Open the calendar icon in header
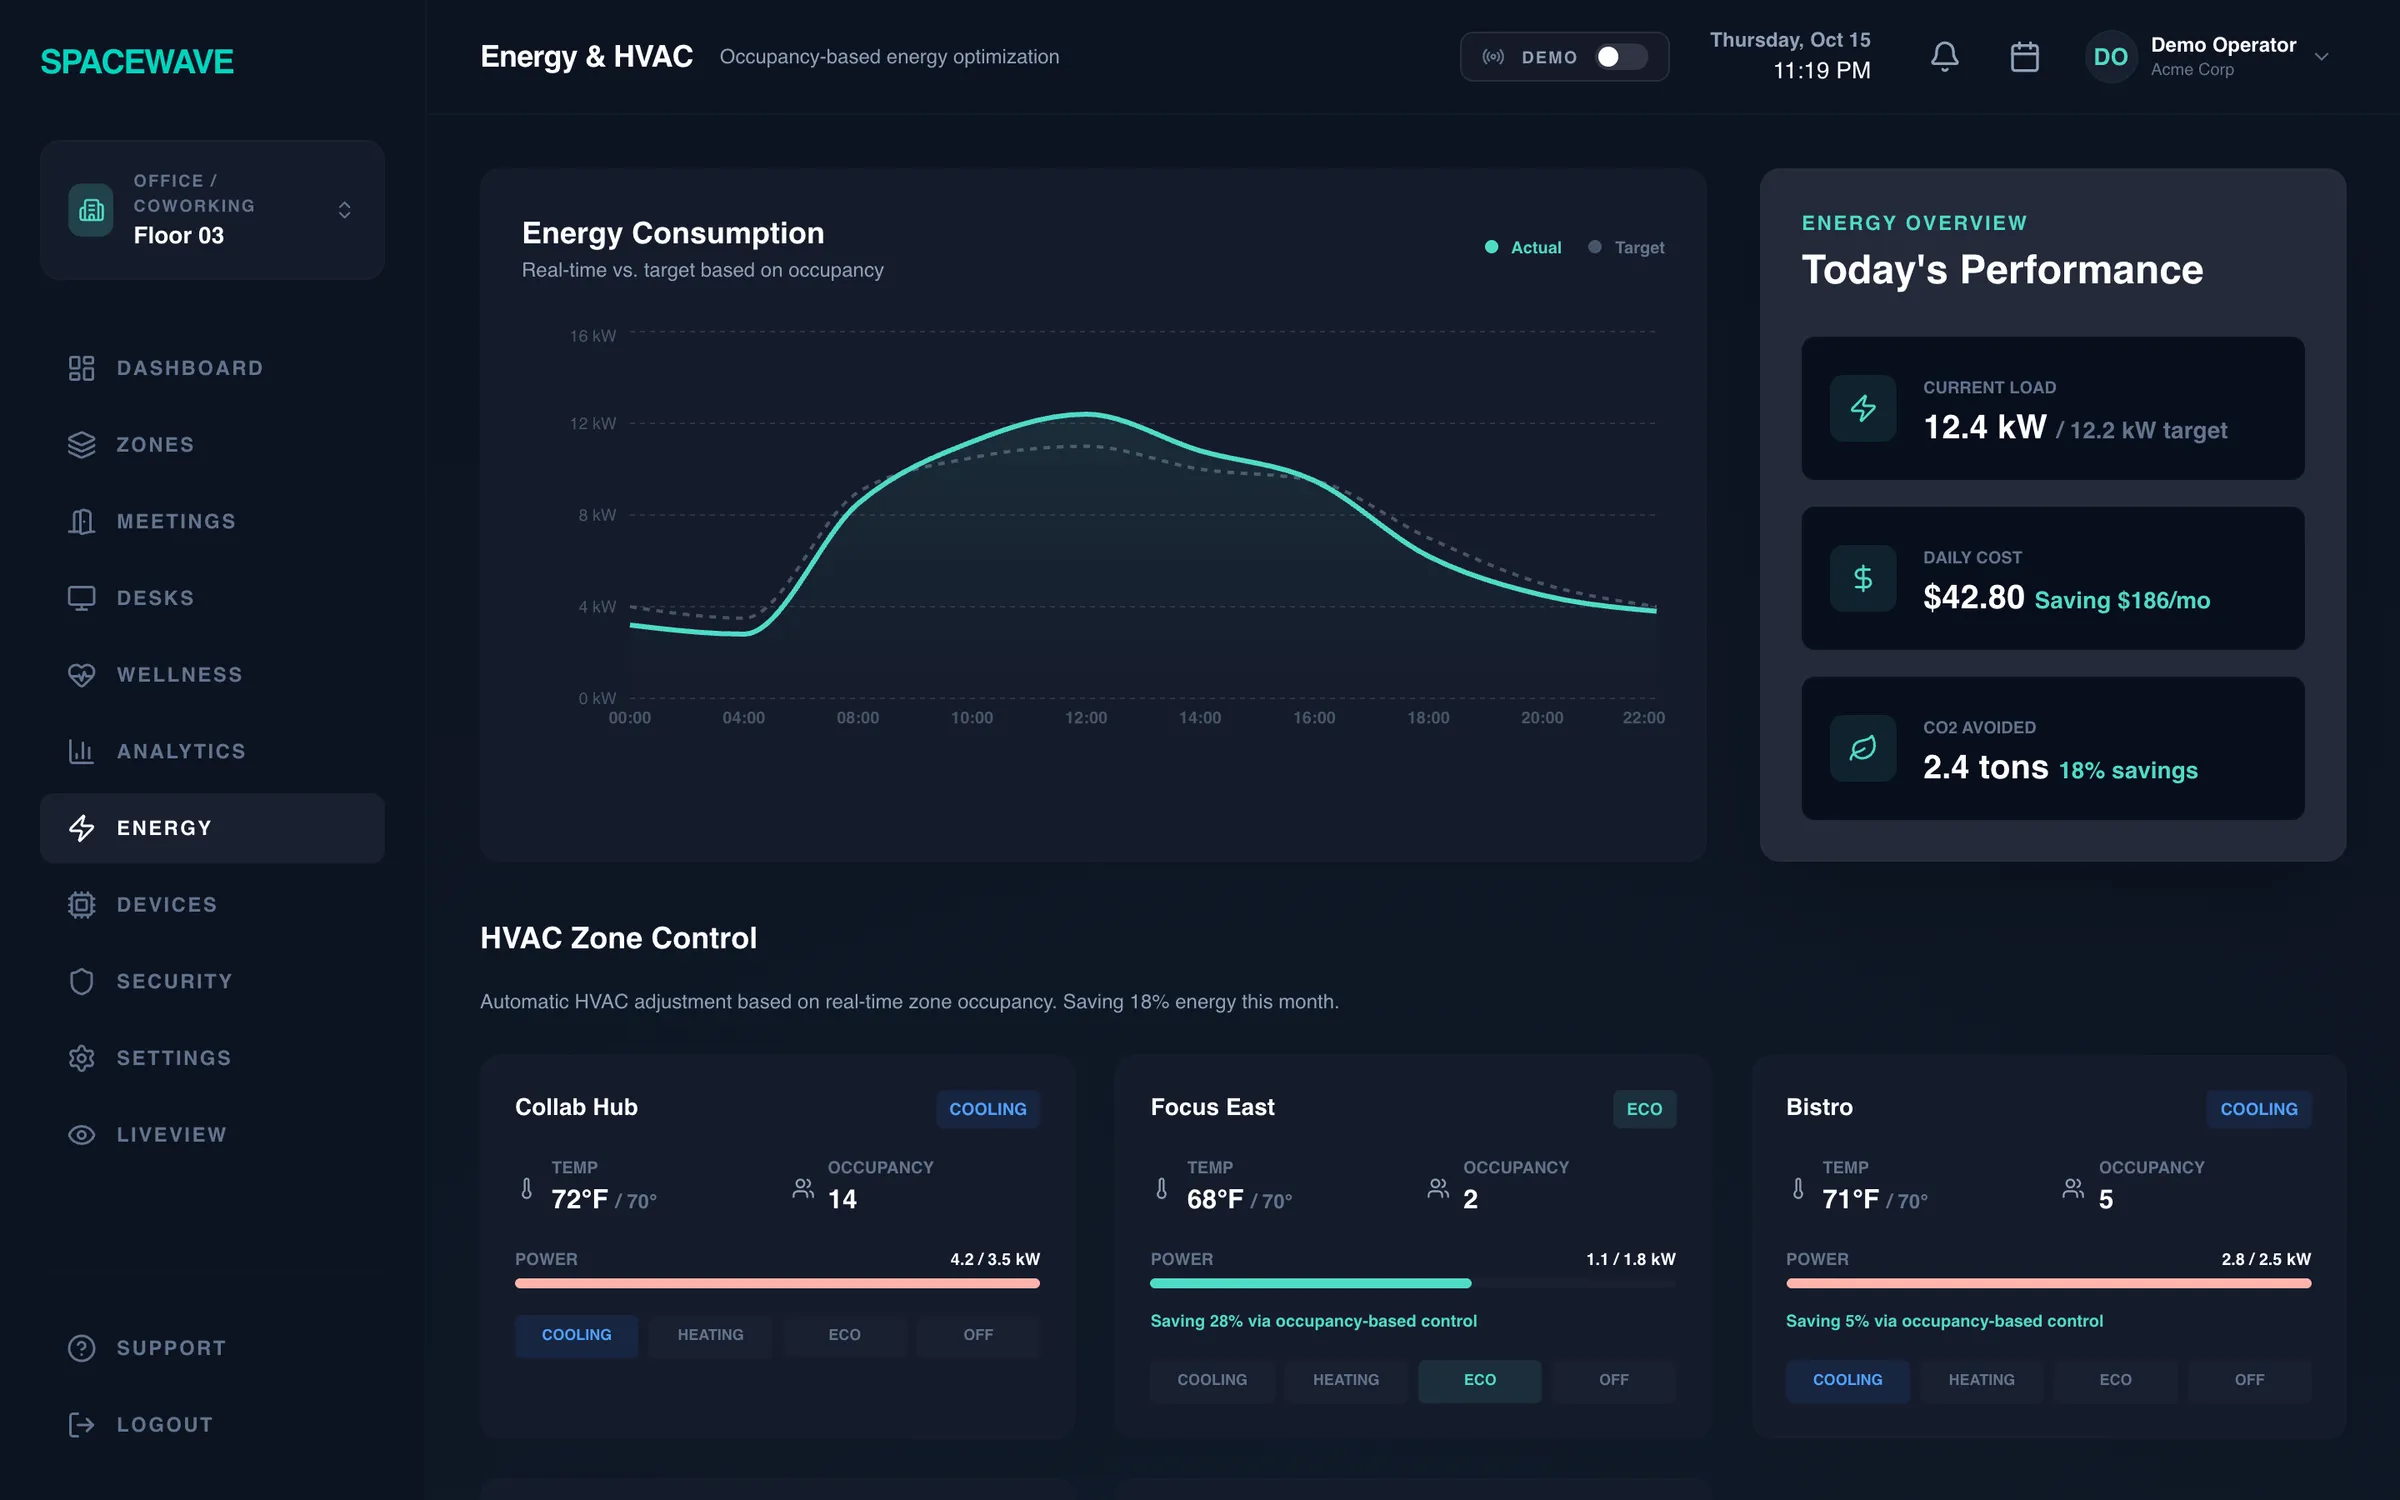2400x1500 pixels. [2024, 57]
